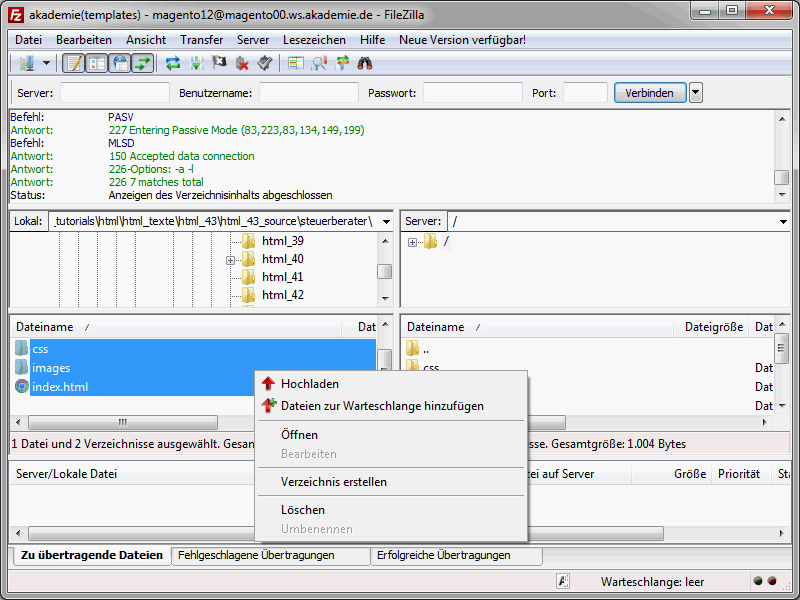This screenshot has width=800, height=600.
Task: Click Server/Lokale Datei column header
Action: tap(134, 474)
